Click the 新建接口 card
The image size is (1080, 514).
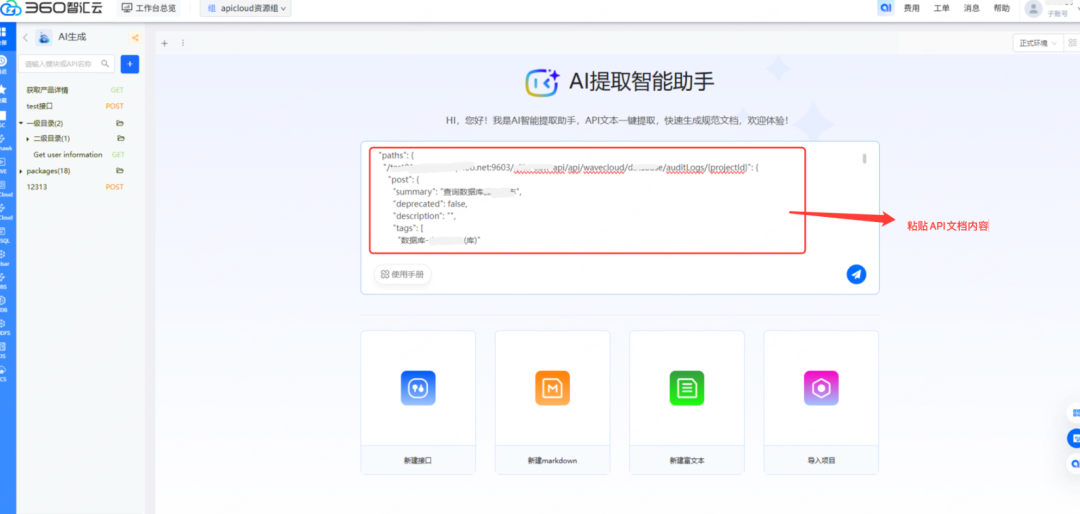click(x=418, y=402)
